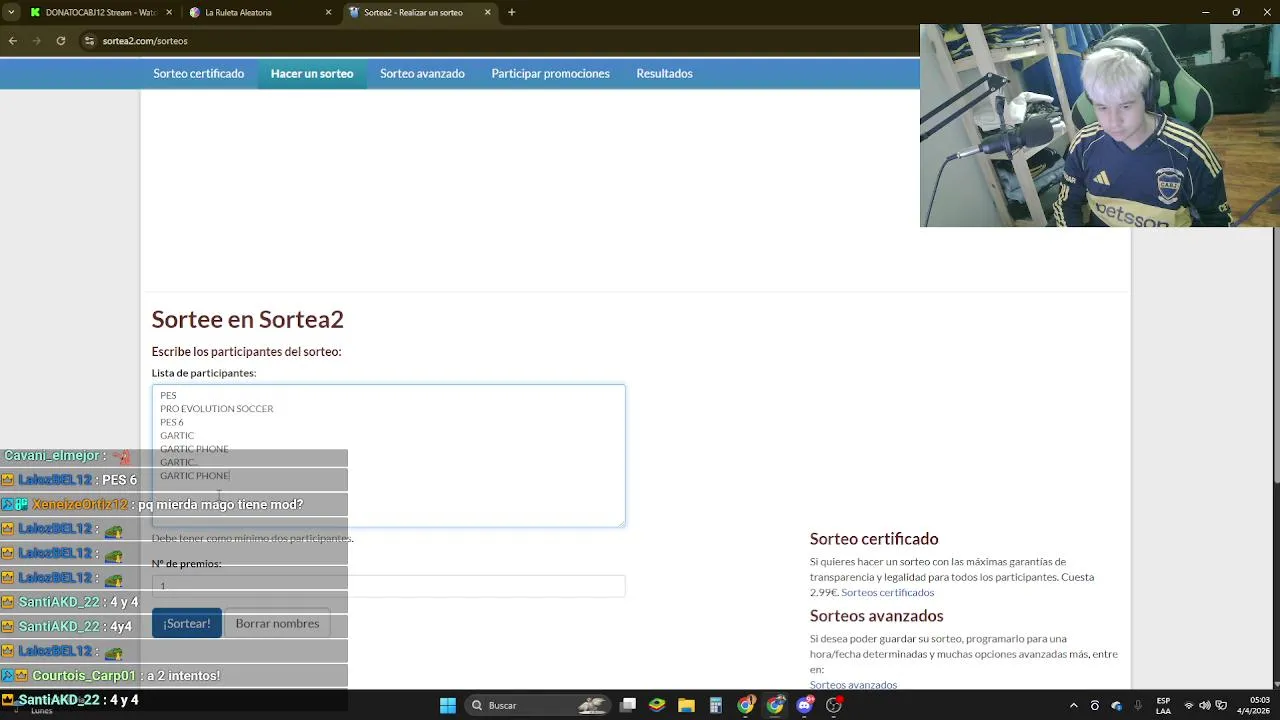This screenshot has height=720, width=1280.
Task: Open File Explorer from taskbar
Action: coord(686,705)
